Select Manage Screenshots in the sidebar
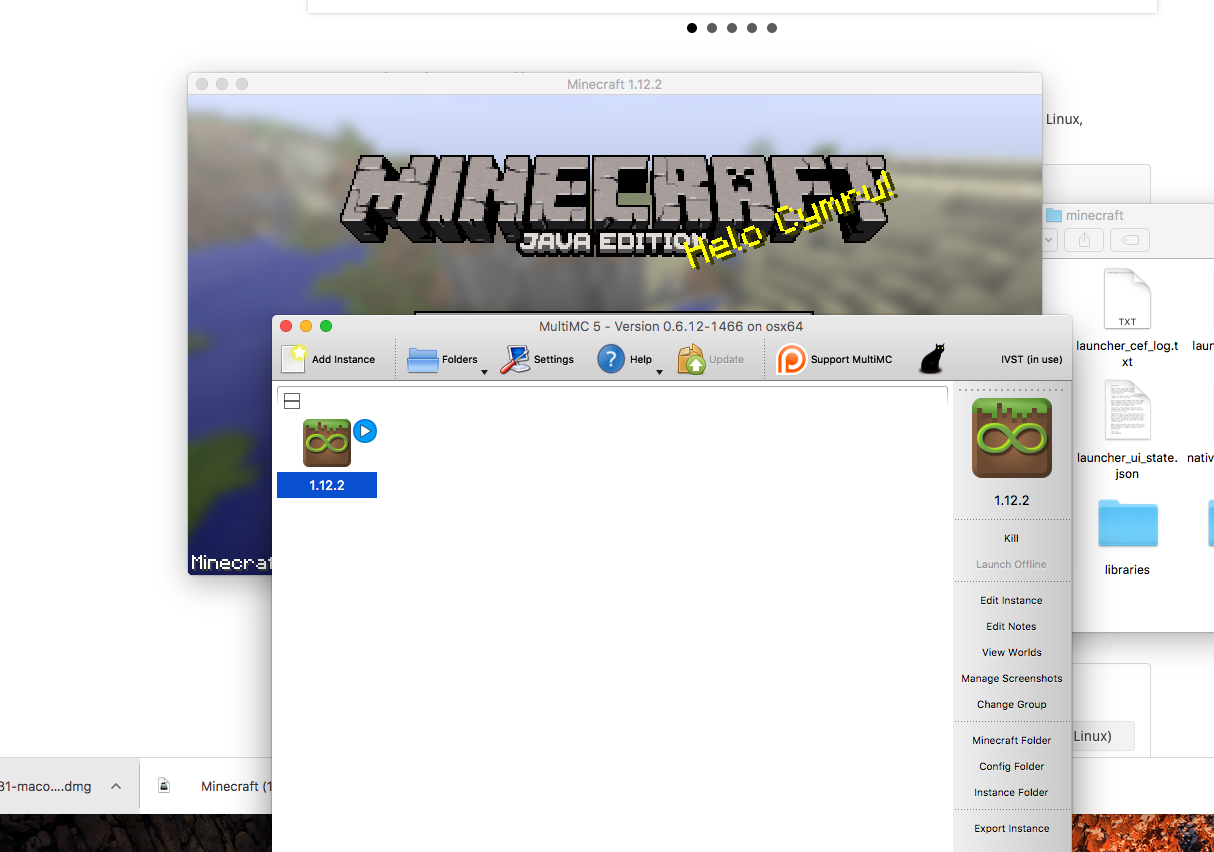 click(x=1011, y=678)
